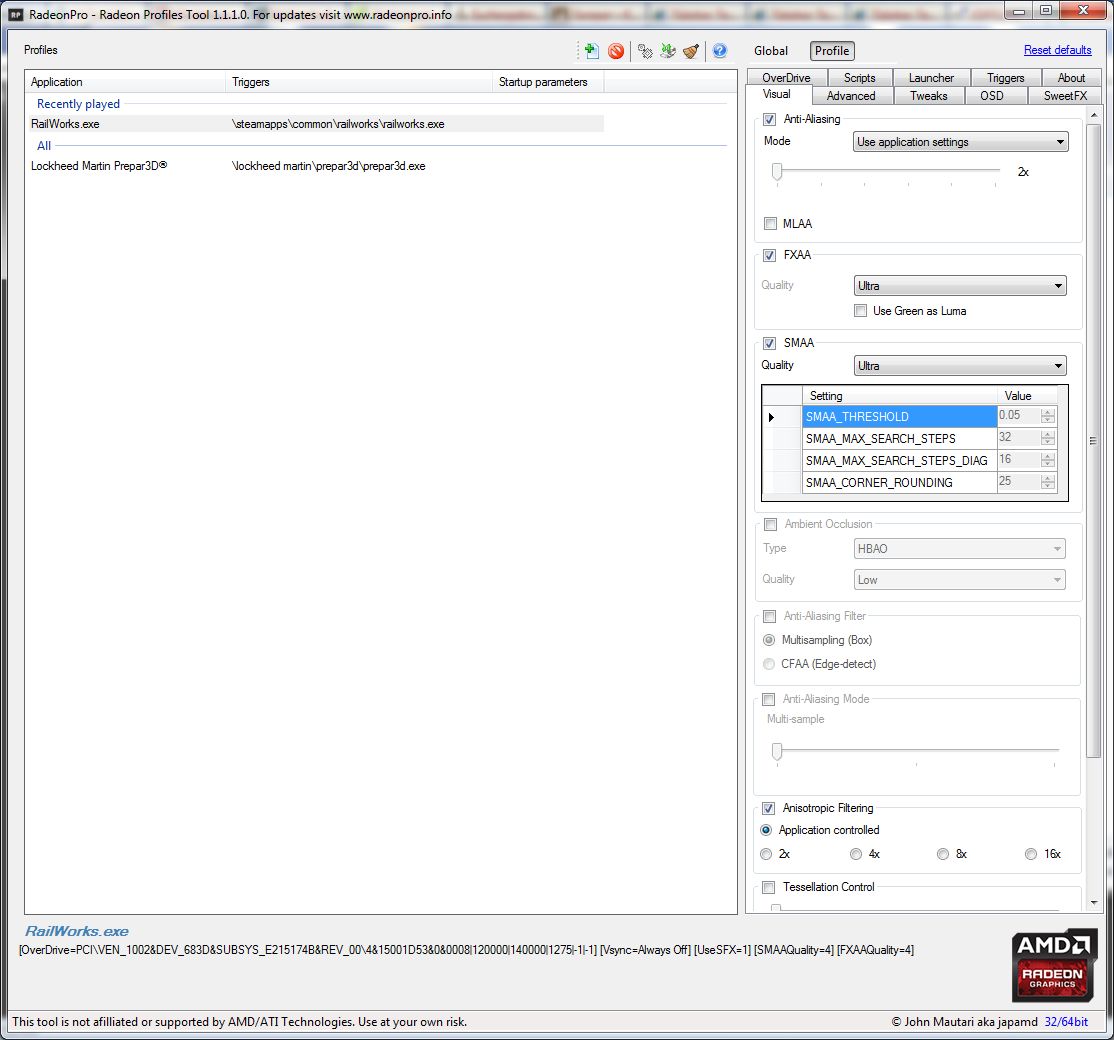This screenshot has height=1040, width=1114.
Task: Open the Triggers tab
Action: click(1005, 78)
